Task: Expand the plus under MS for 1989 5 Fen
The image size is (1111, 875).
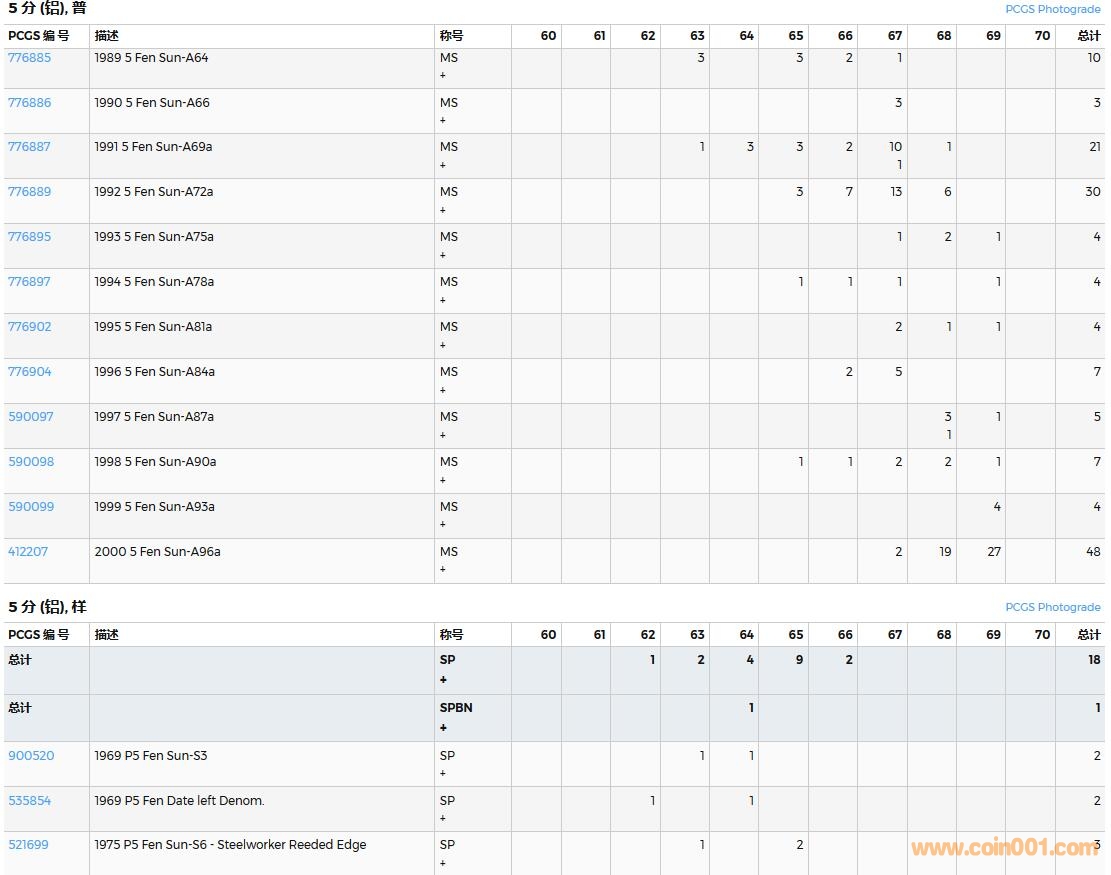Action: tap(443, 76)
